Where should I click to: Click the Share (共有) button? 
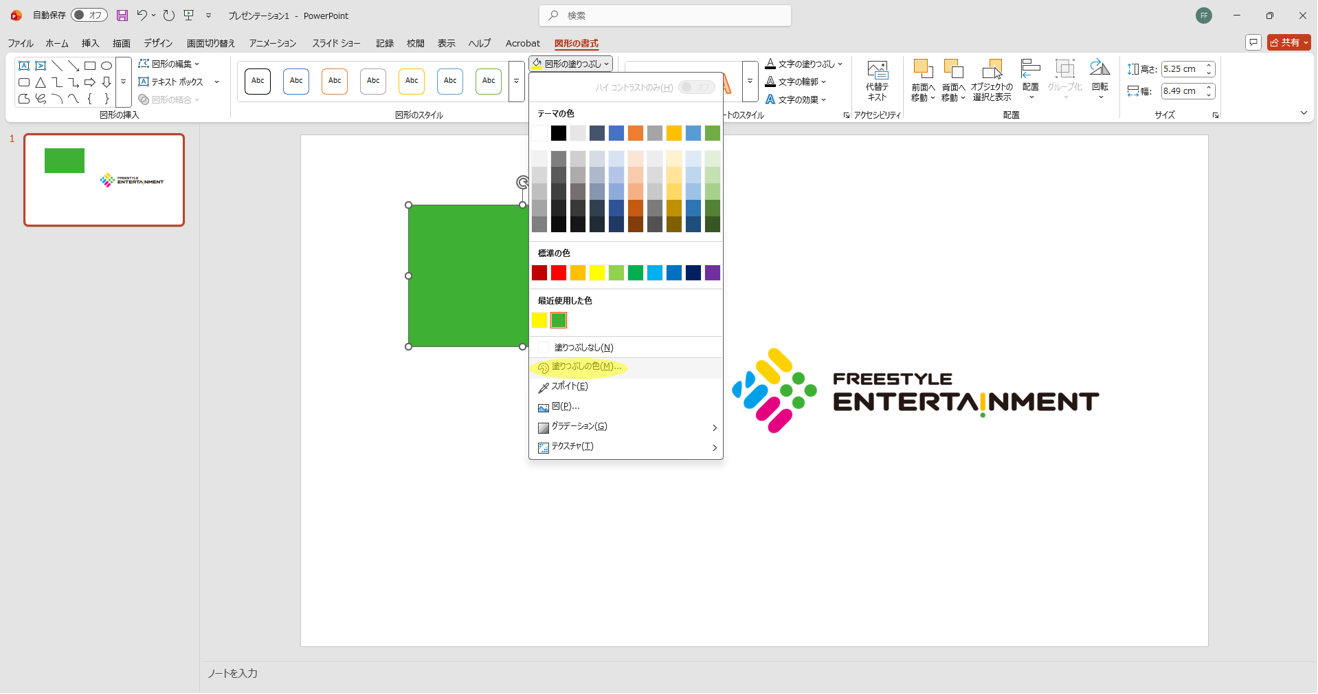click(x=1288, y=43)
